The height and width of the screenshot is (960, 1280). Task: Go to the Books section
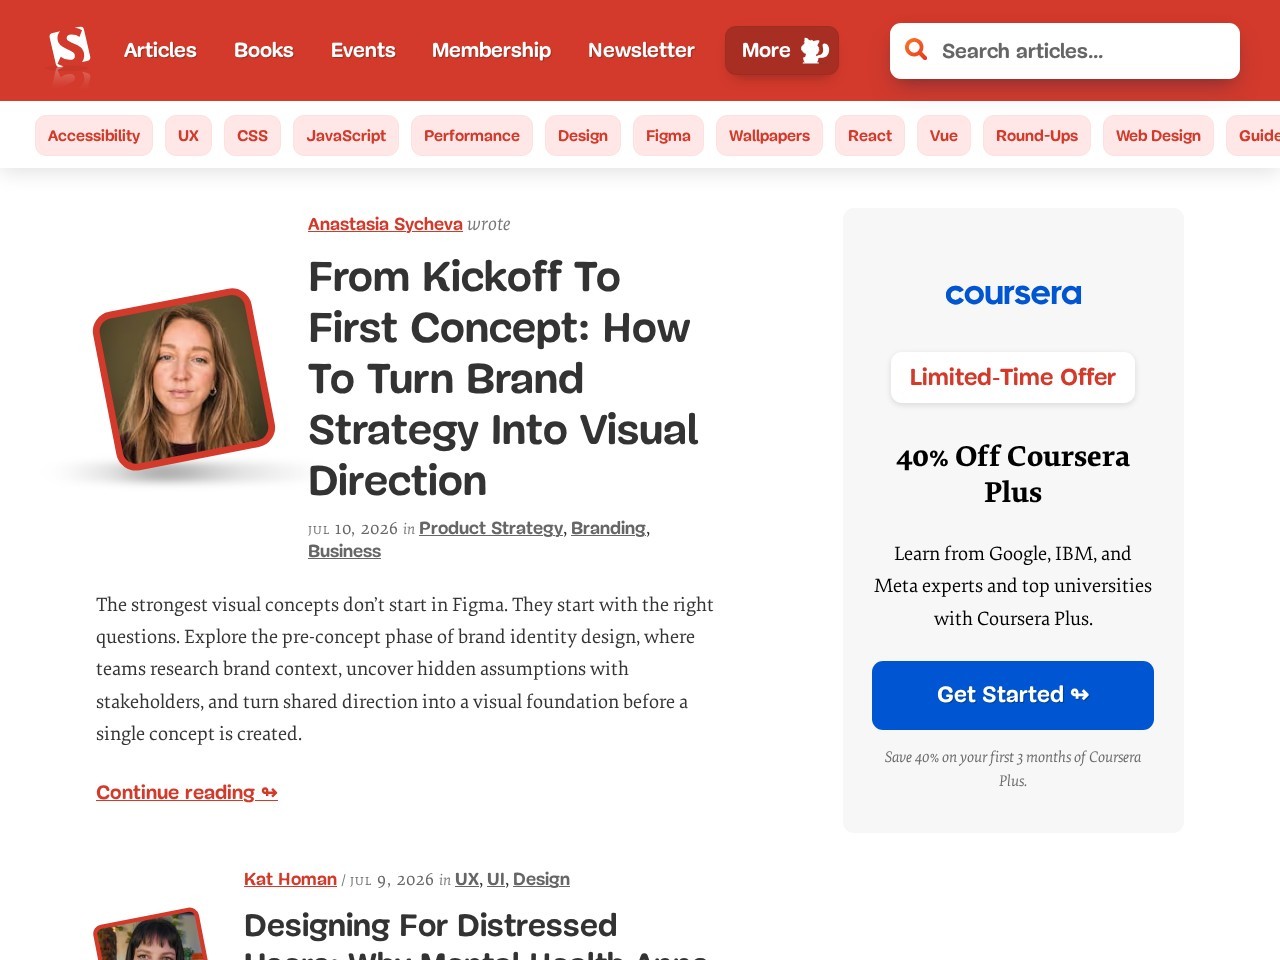(264, 50)
